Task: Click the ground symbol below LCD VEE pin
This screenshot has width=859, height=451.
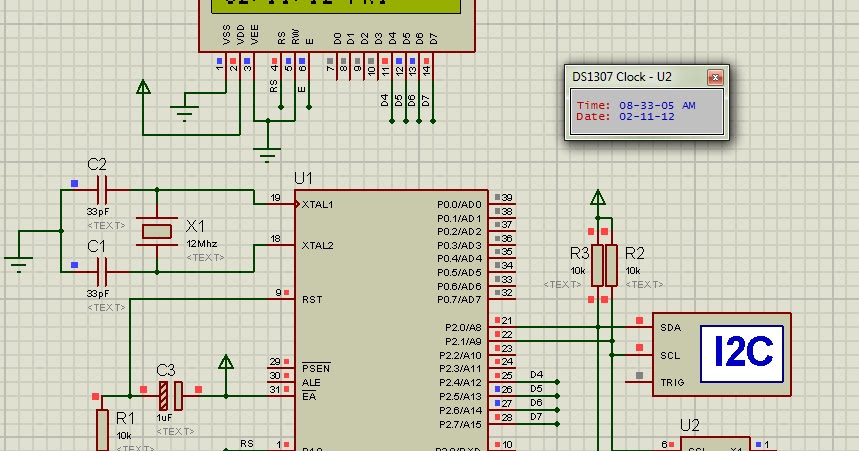Action: (x=267, y=155)
